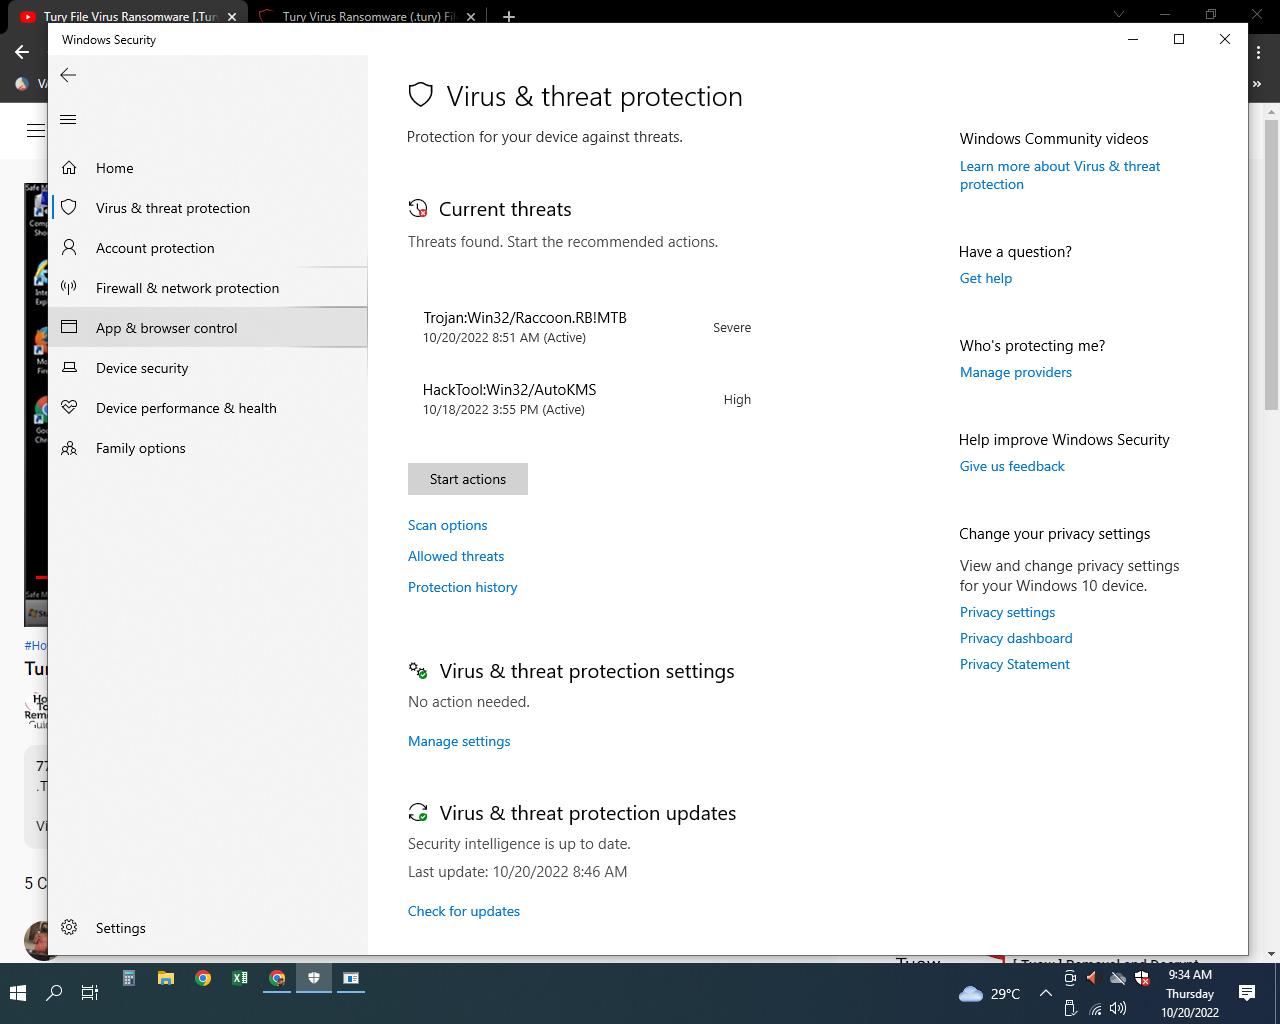Viewport: 1280px width, 1024px height.
Task: Select Account protection in sidebar
Action: coord(155,248)
